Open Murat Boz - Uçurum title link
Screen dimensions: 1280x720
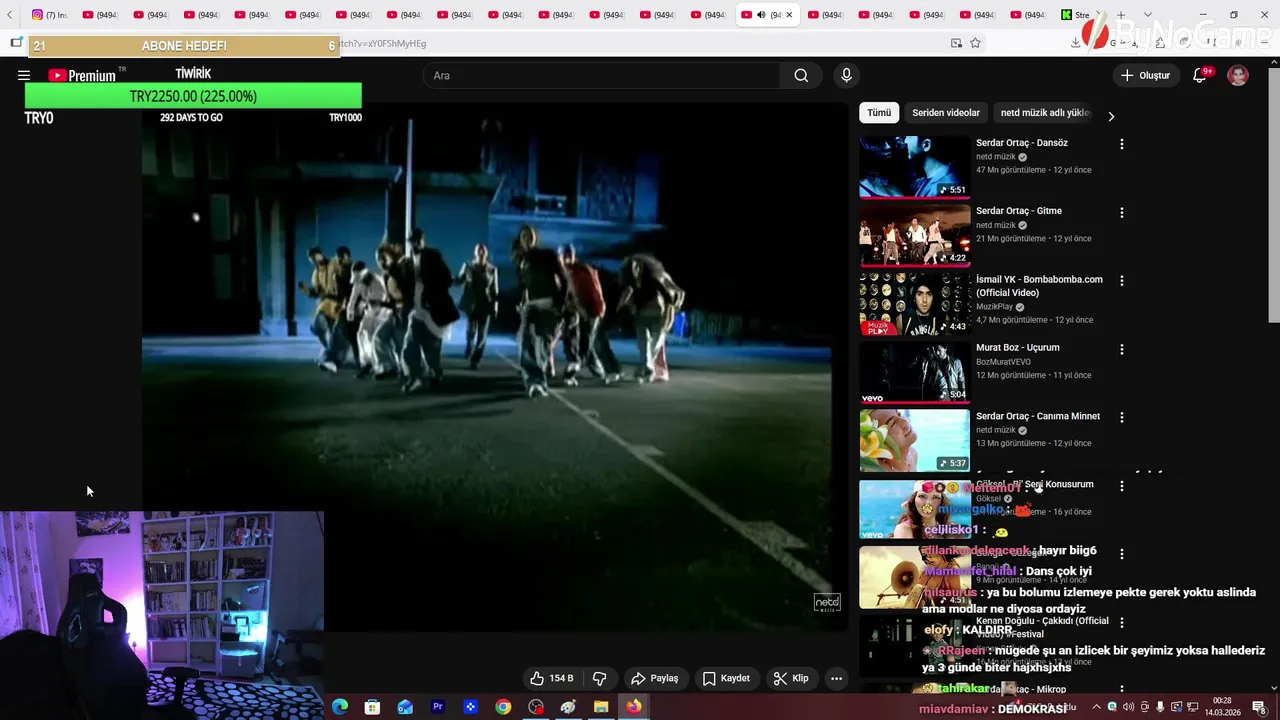[1018, 348]
